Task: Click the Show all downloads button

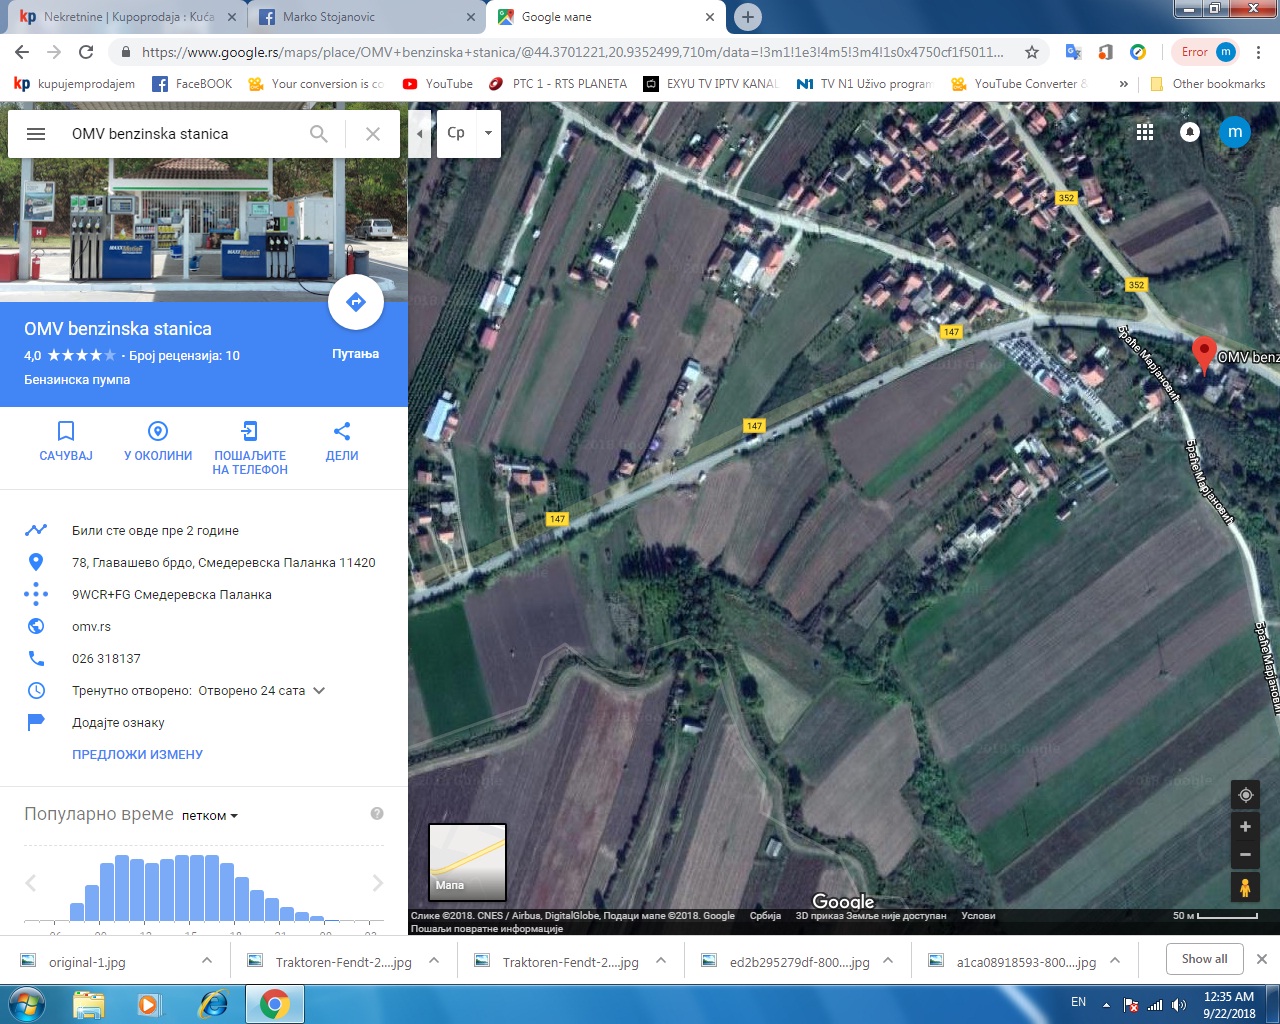Action: coord(1204,959)
